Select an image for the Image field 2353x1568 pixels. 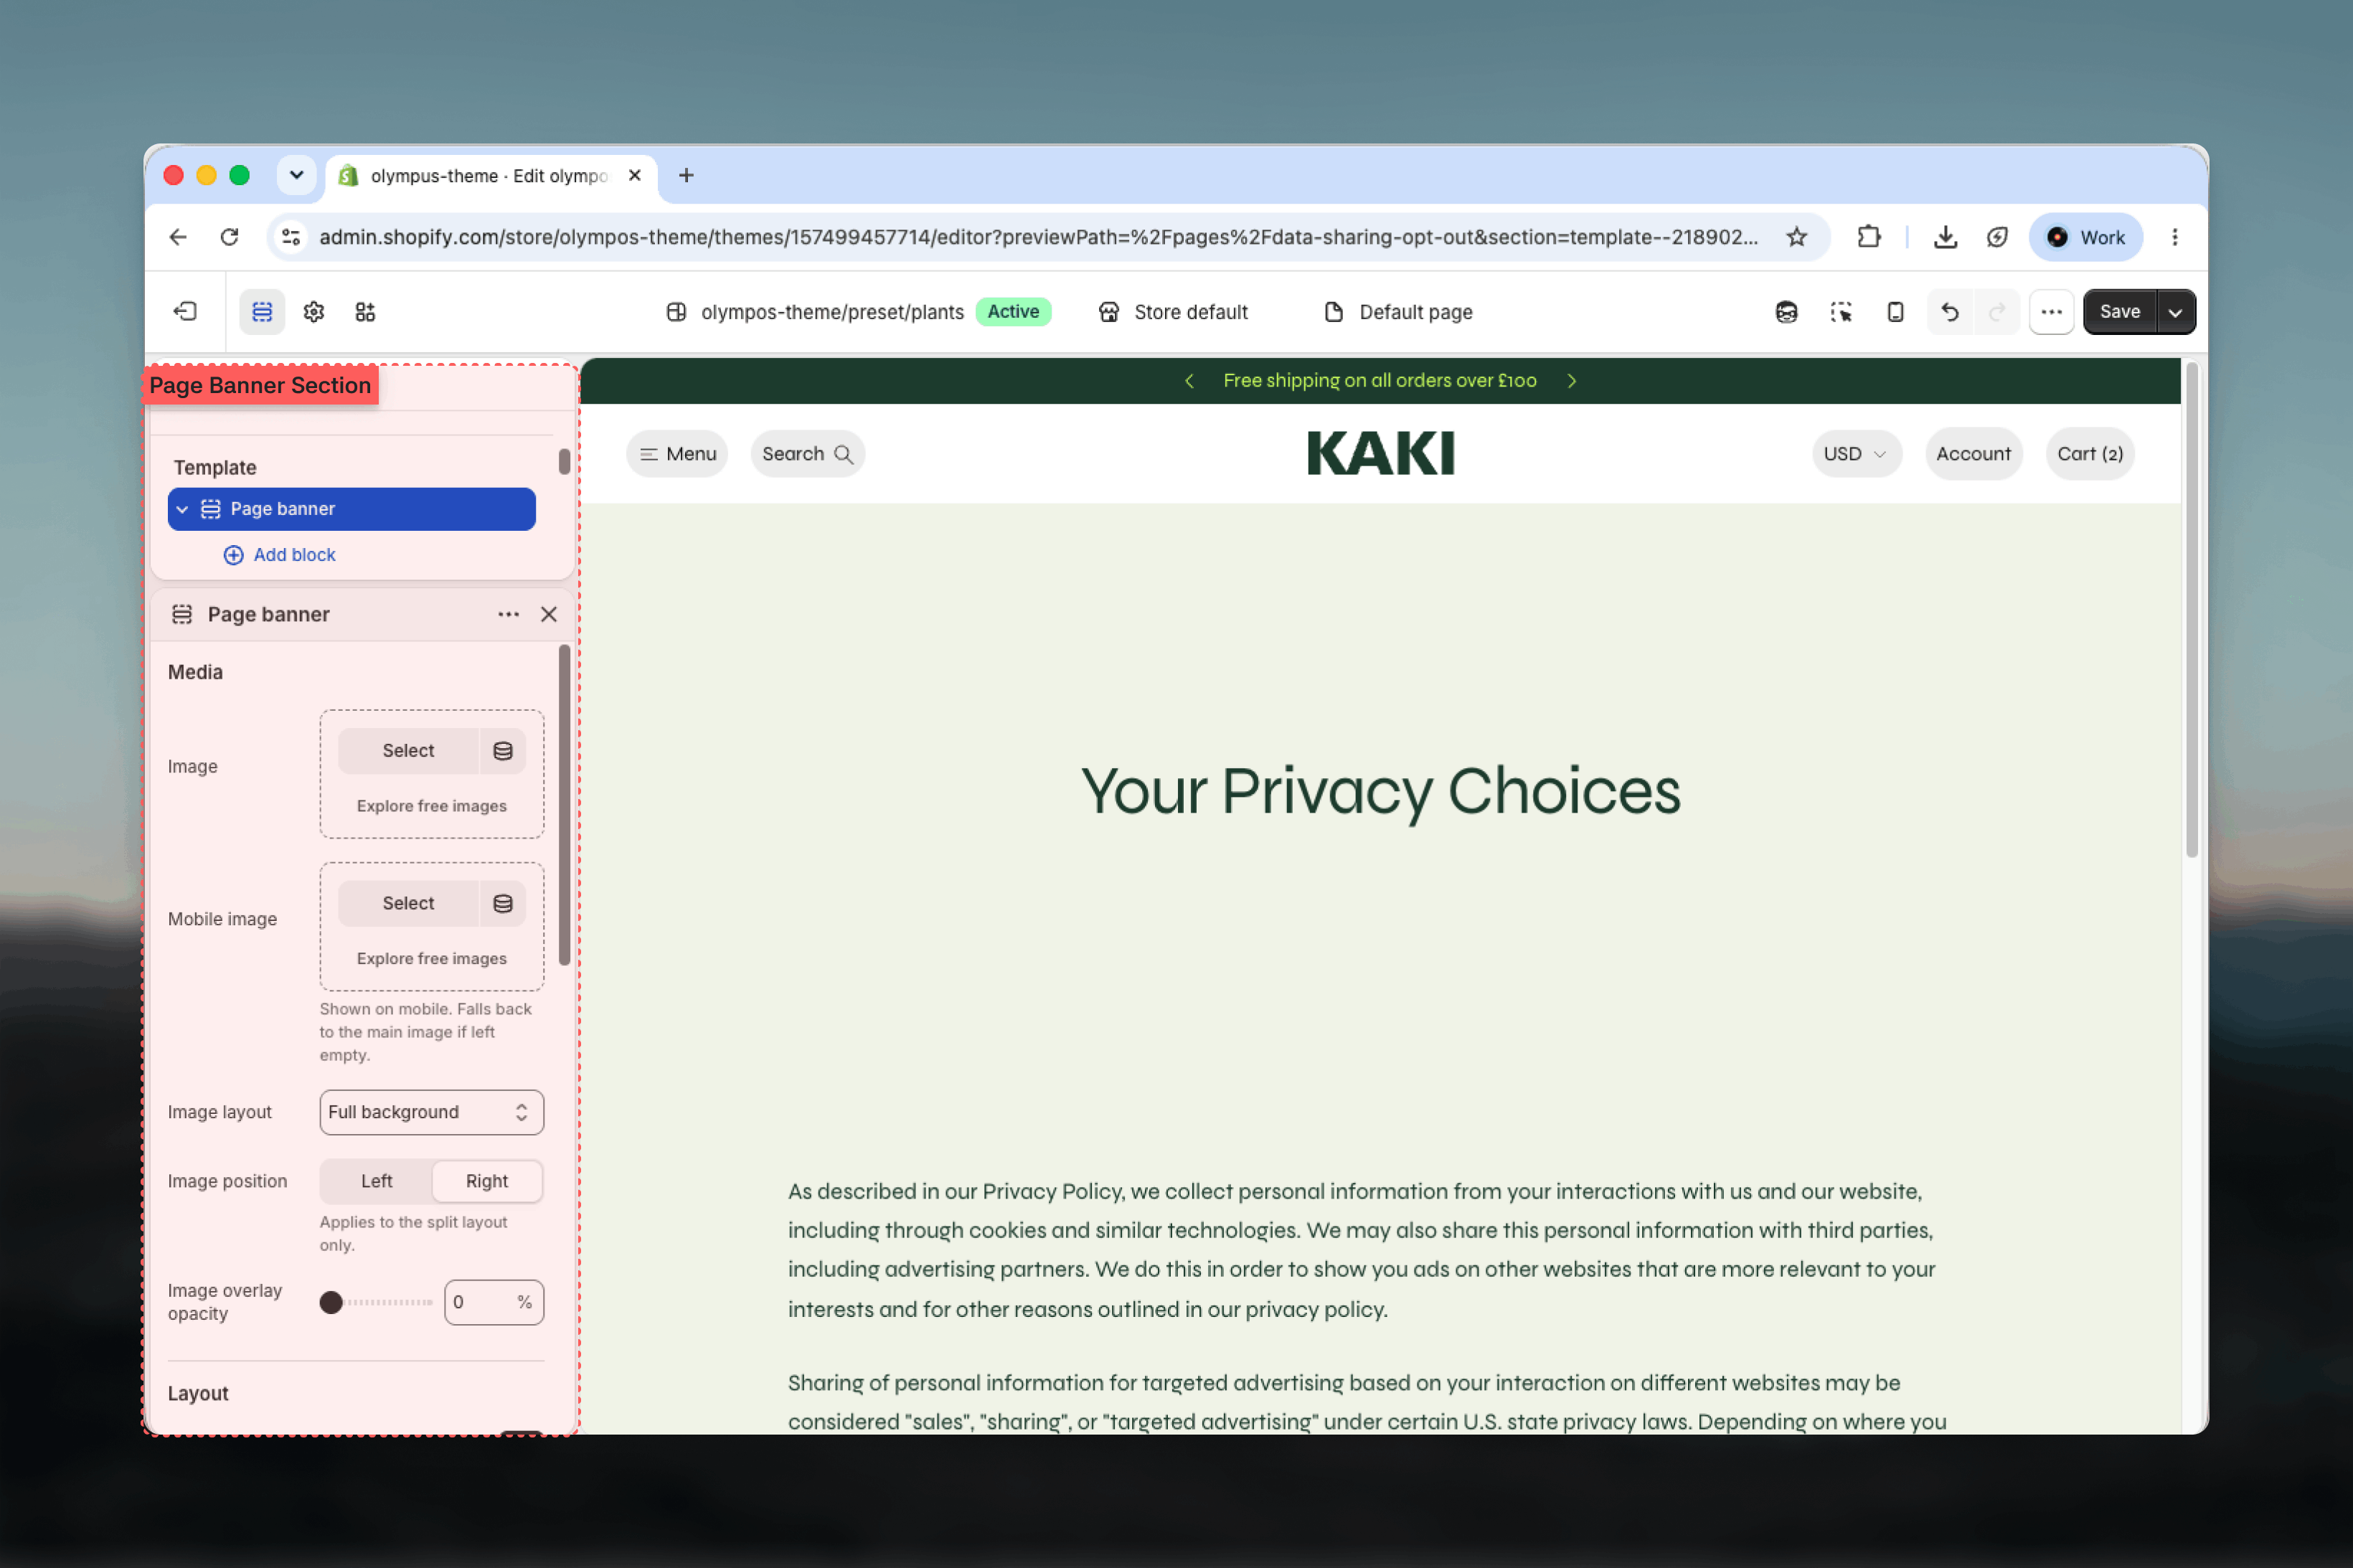coord(408,751)
